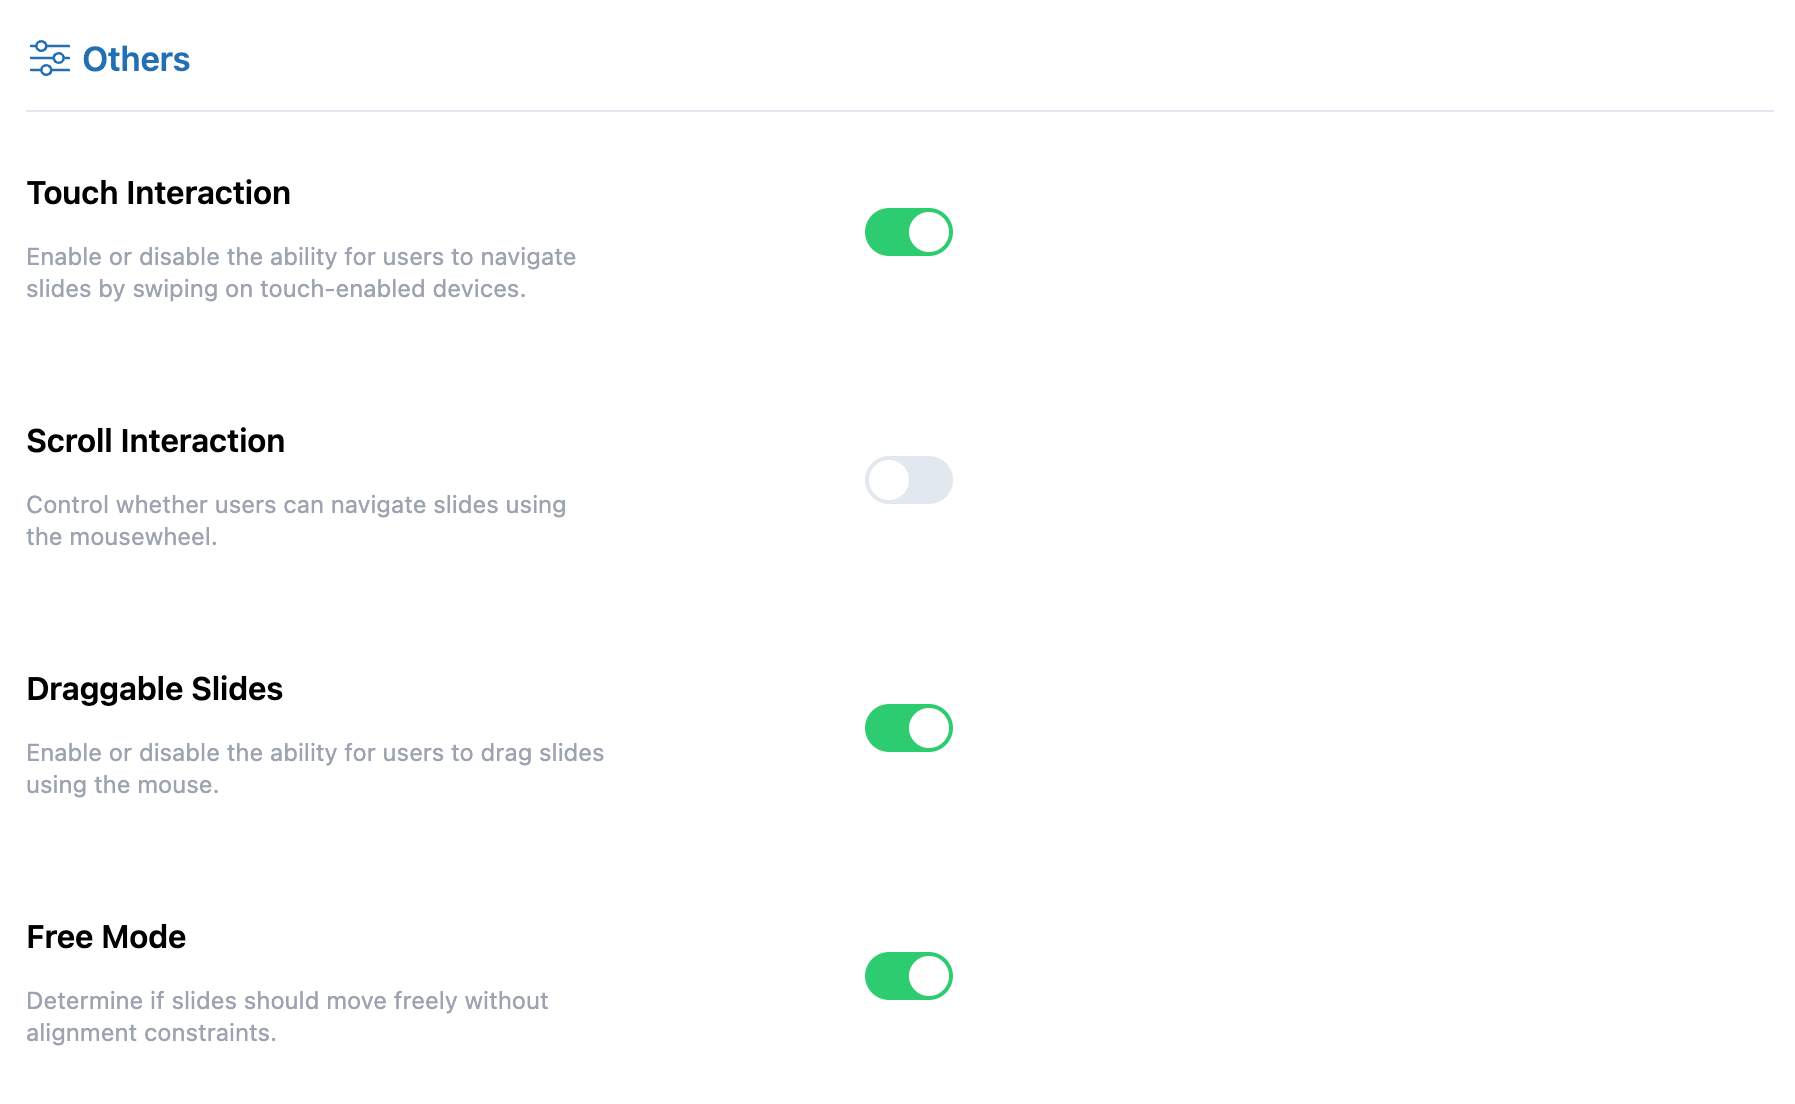1795x1104 pixels.
Task: Click the white knob of Scroll Interaction switch
Action: click(x=889, y=480)
